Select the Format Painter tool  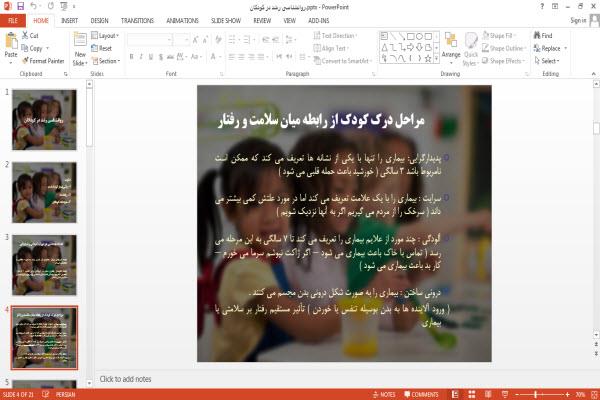tap(43, 61)
